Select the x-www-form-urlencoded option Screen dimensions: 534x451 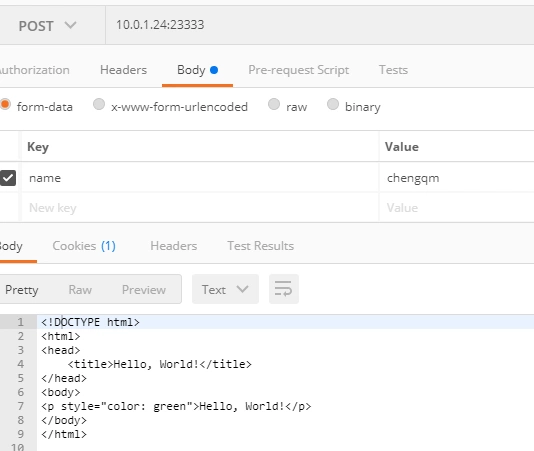tap(99, 104)
